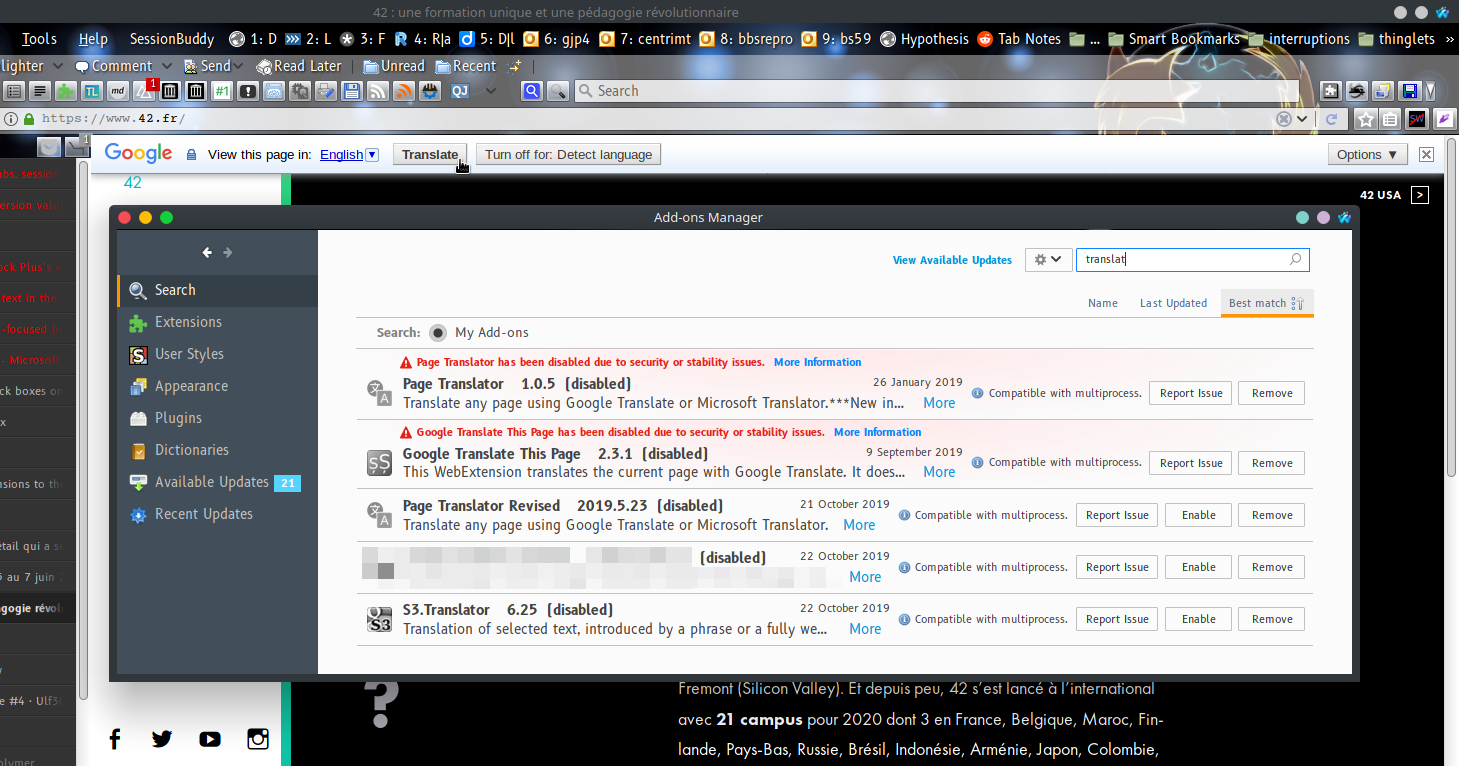Click the bookmarks list icon beside the star
The width and height of the screenshot is (1459, 766).
coord(1391,119)
